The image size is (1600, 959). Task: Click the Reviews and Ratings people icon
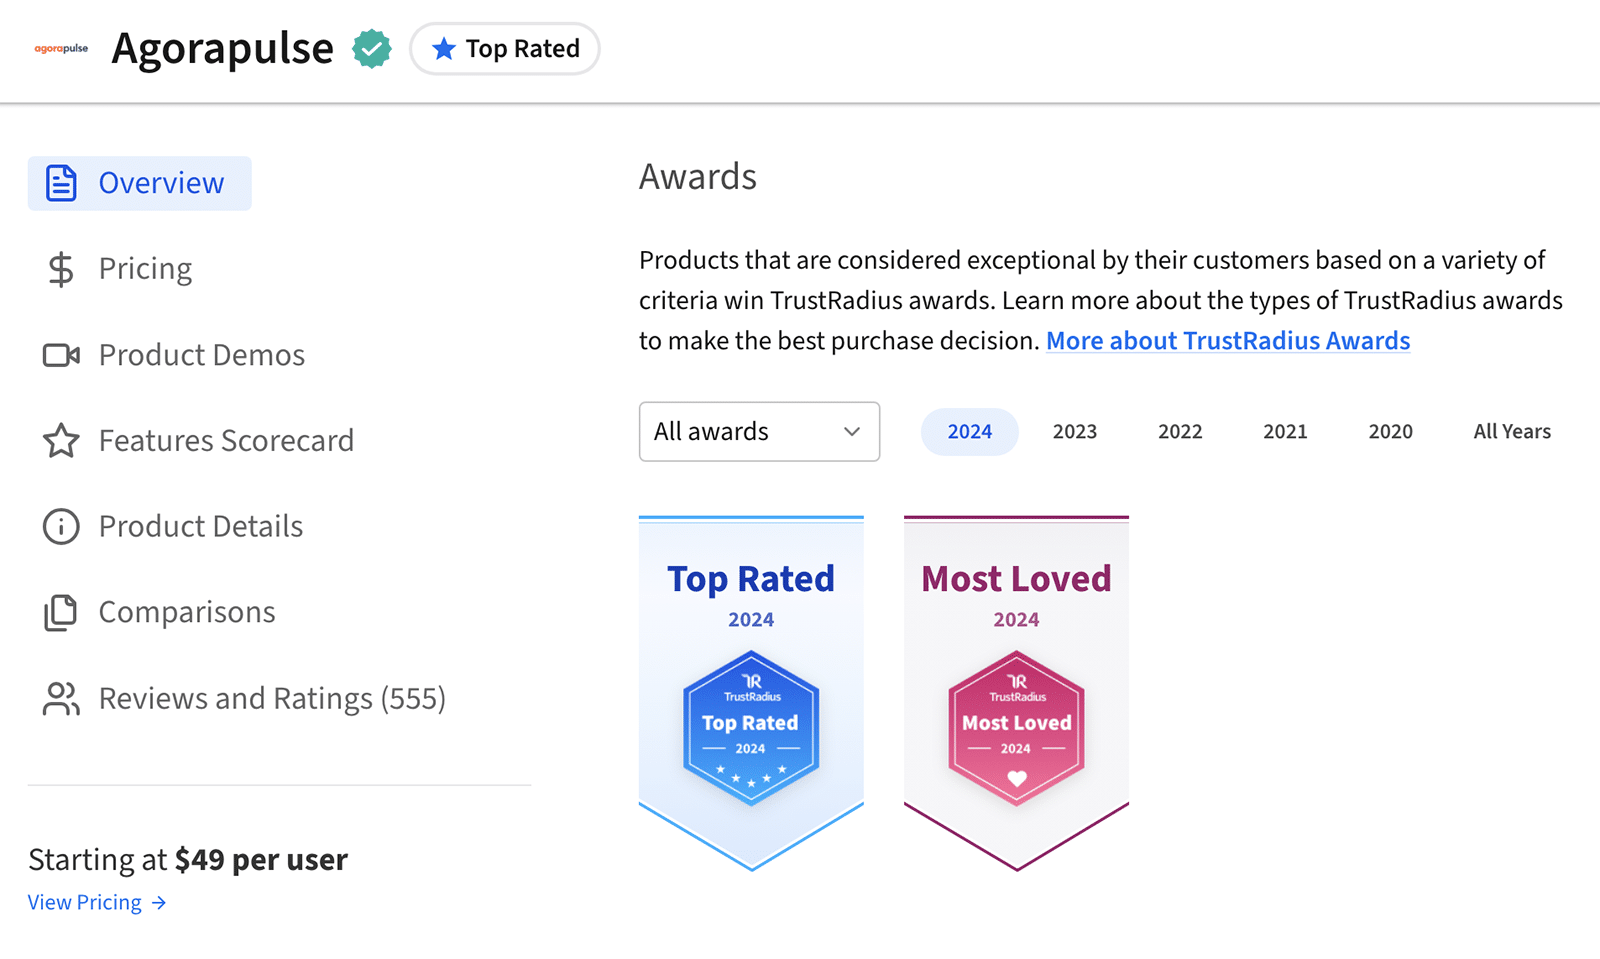[x=61, y=698]
